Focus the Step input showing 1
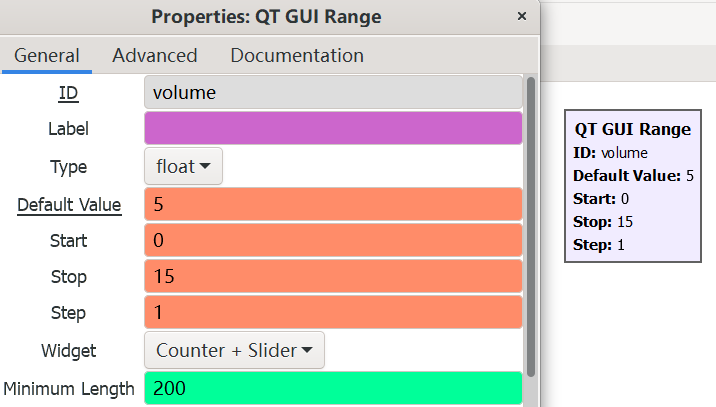Image resolution: width=716 pixels, height=407 pixels. click(x=333, y=313)
